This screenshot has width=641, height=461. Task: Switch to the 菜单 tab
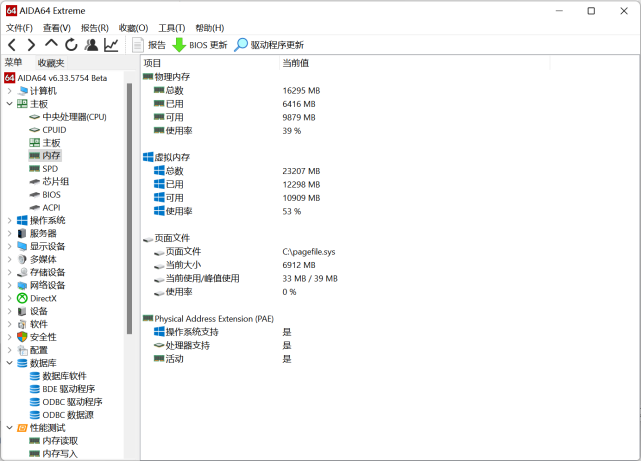tap(13, 63)
